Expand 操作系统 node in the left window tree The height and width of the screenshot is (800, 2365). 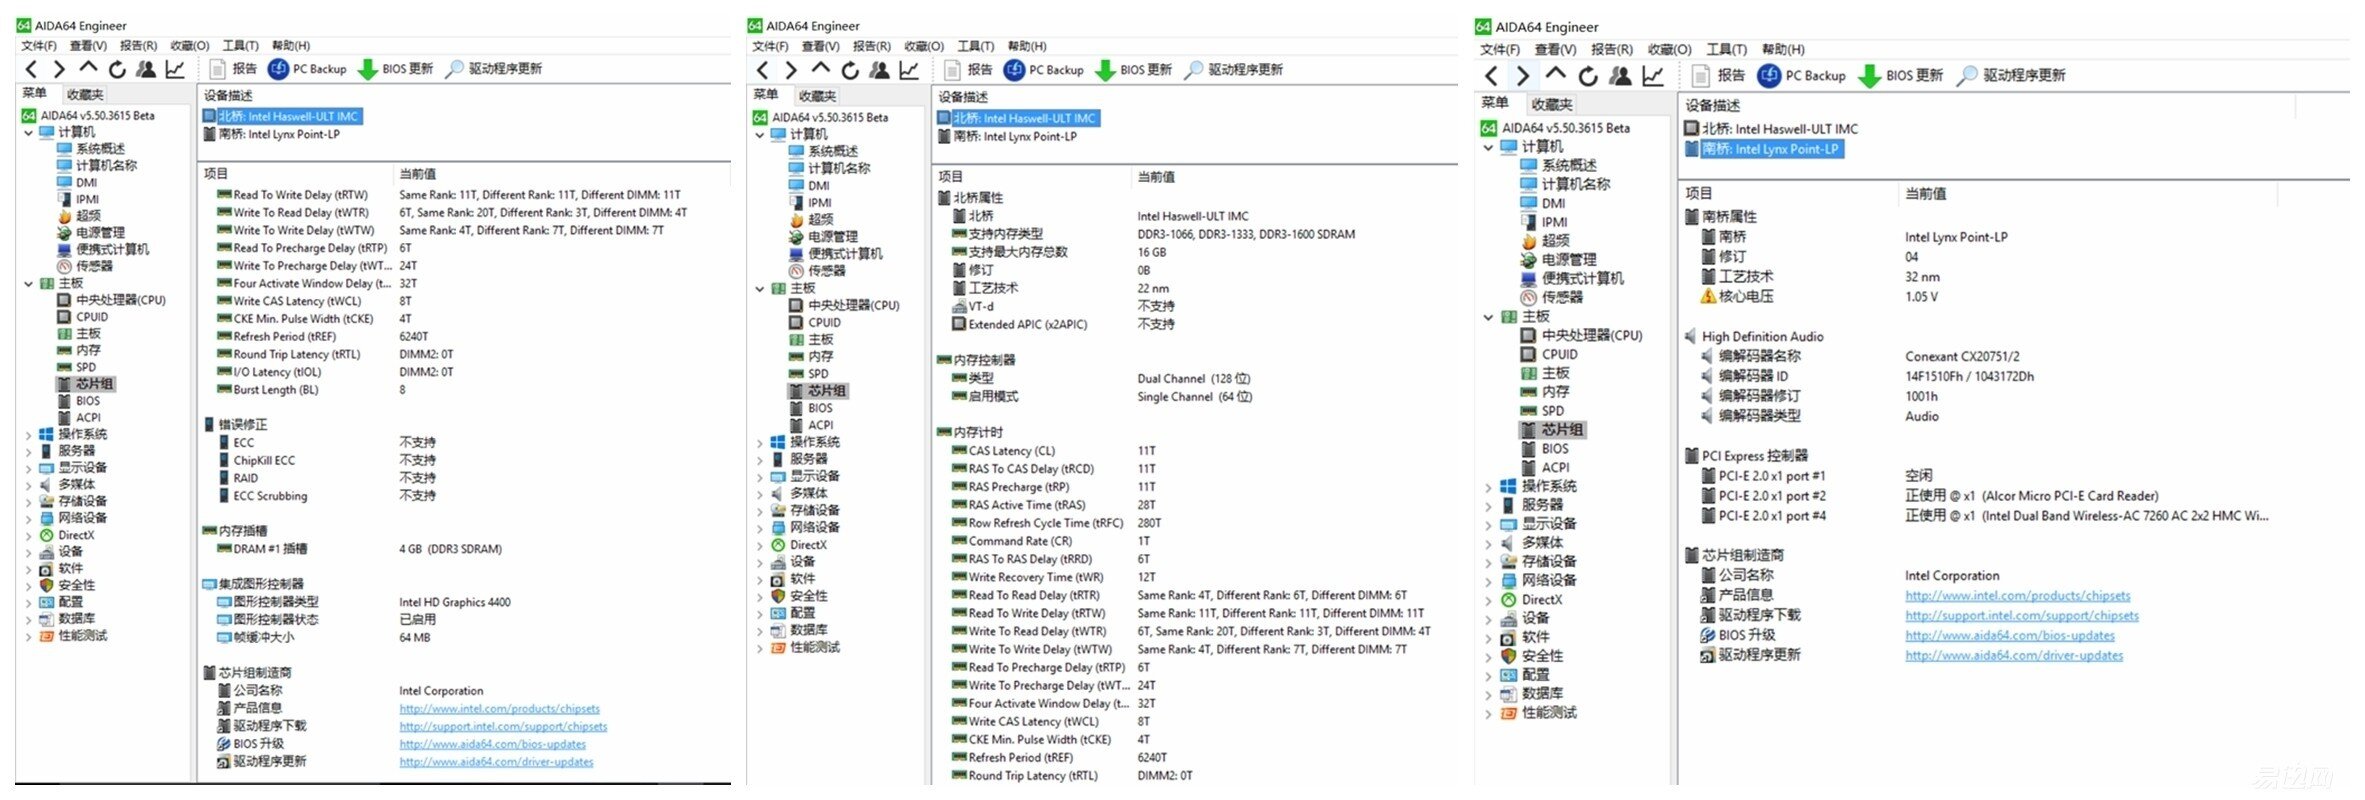[28, 434]
